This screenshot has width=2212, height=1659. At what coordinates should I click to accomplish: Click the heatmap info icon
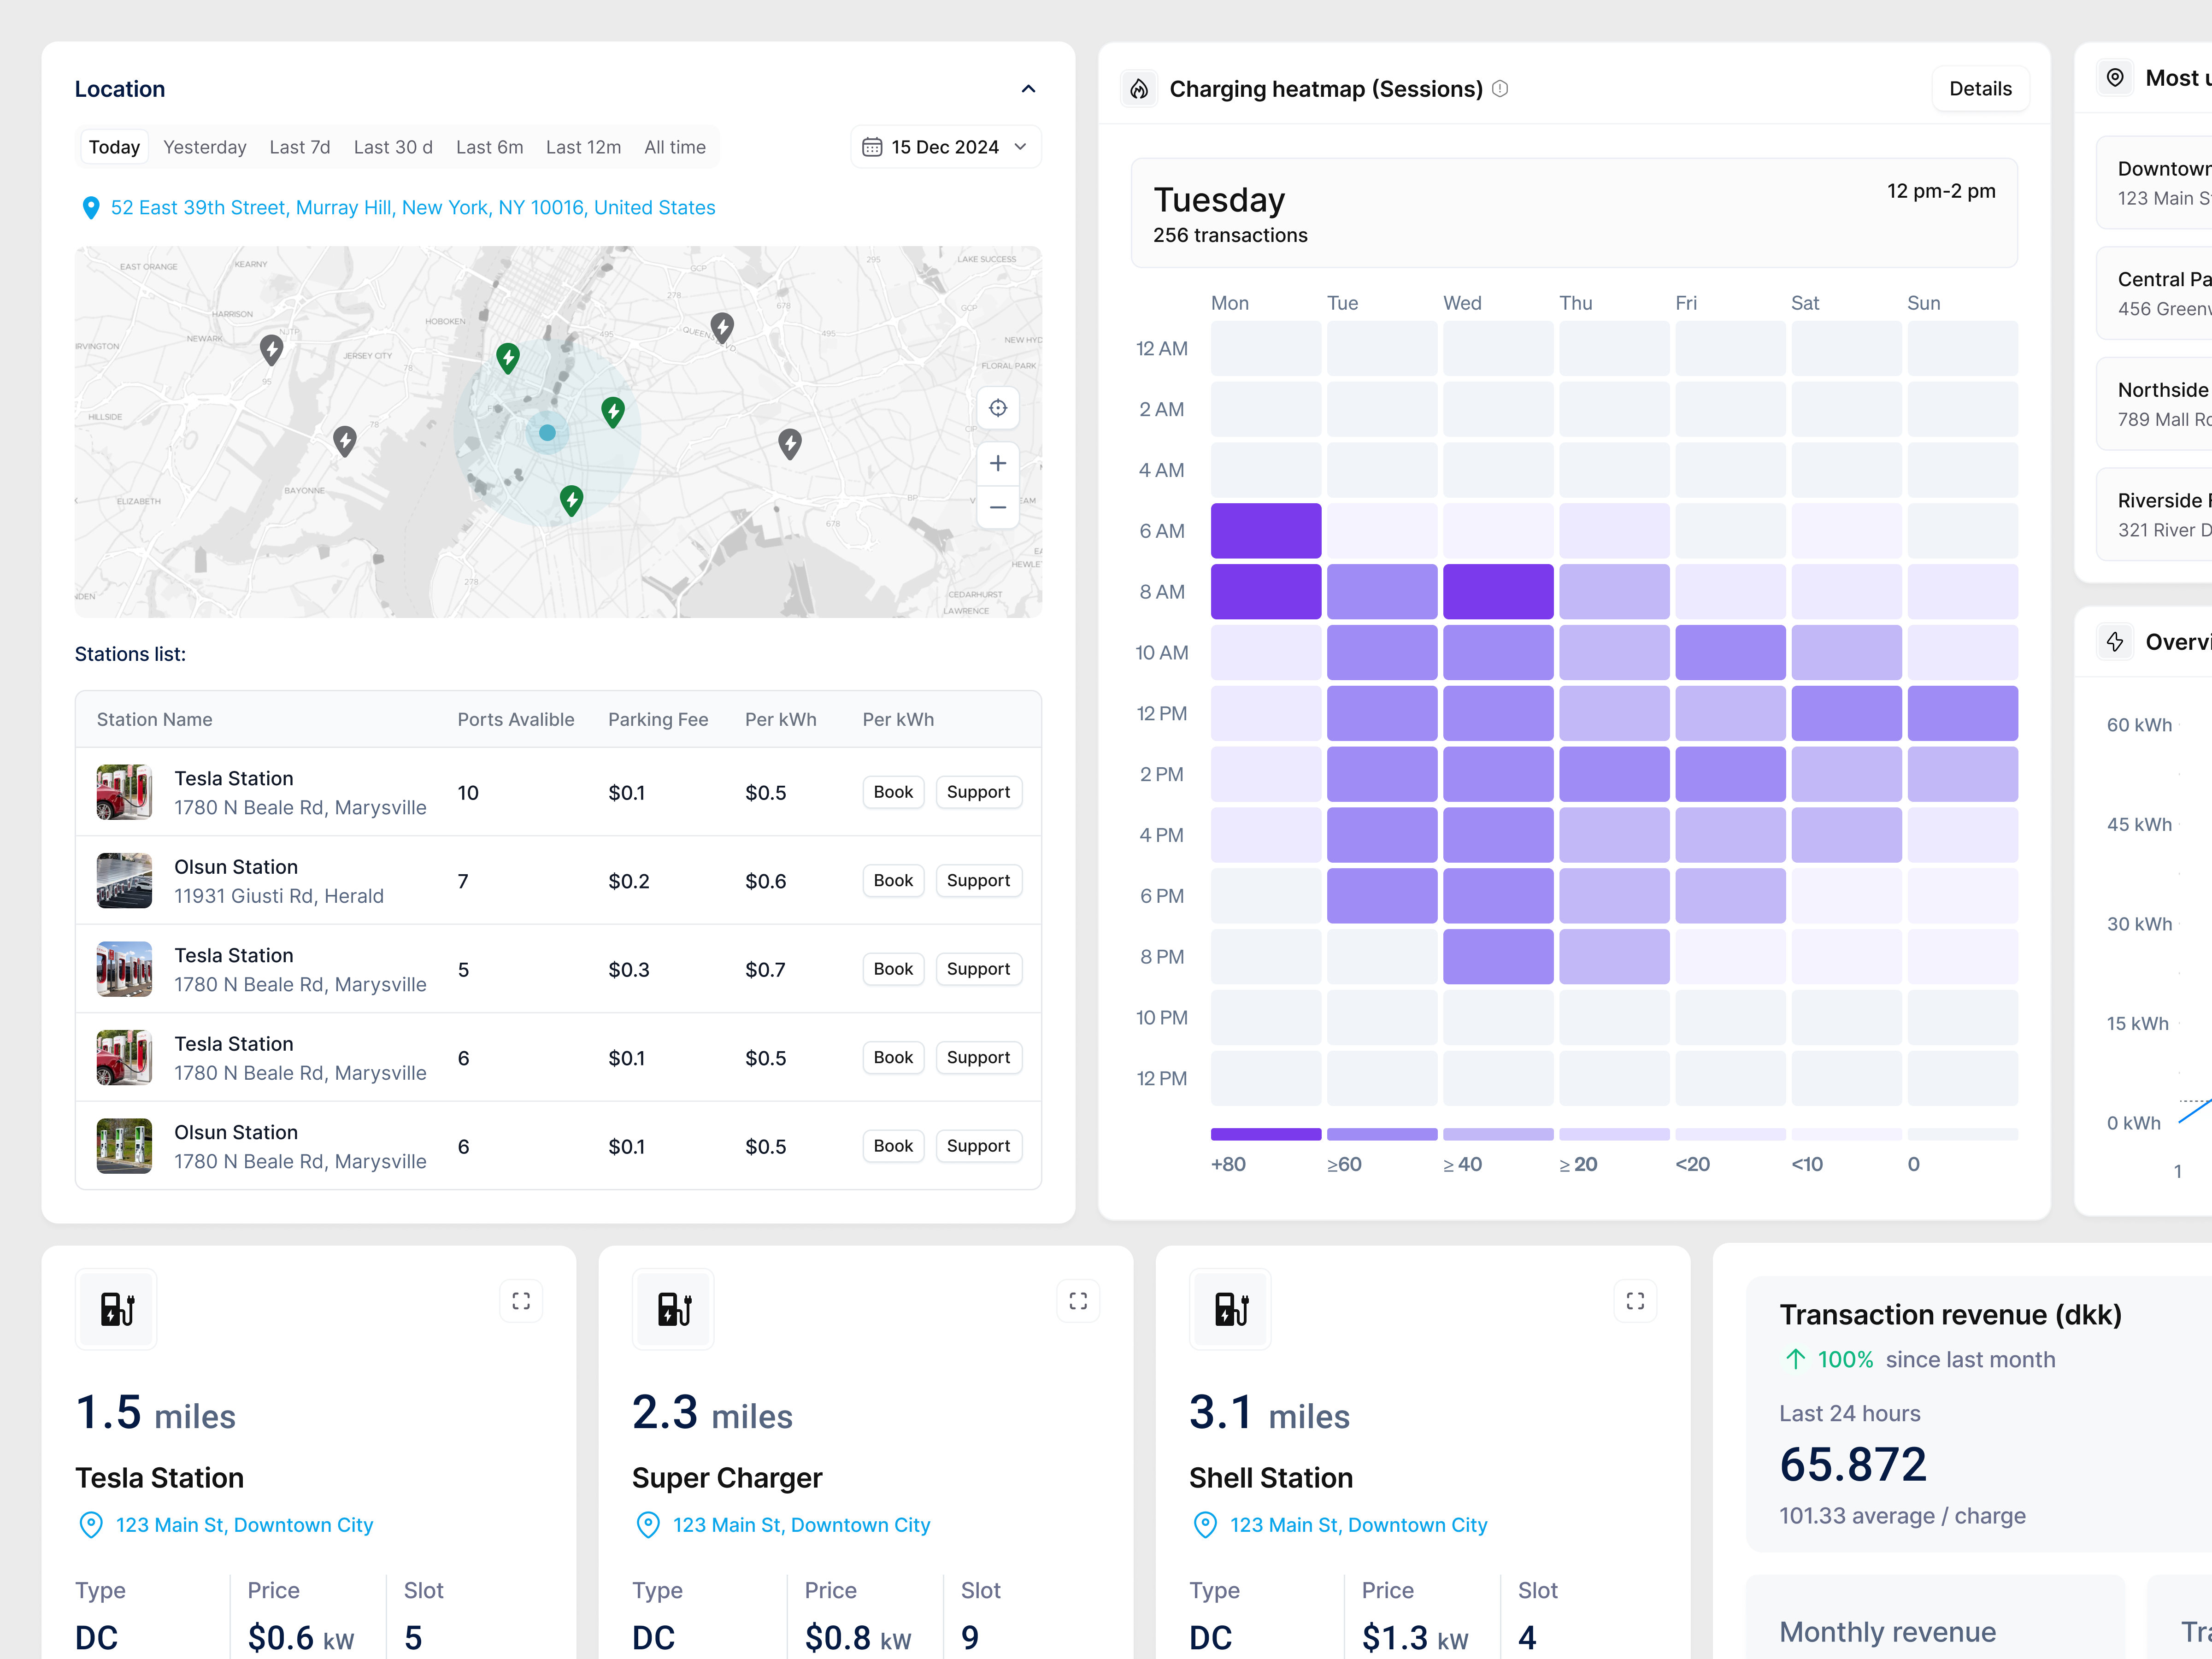(x=1500, y=89)
